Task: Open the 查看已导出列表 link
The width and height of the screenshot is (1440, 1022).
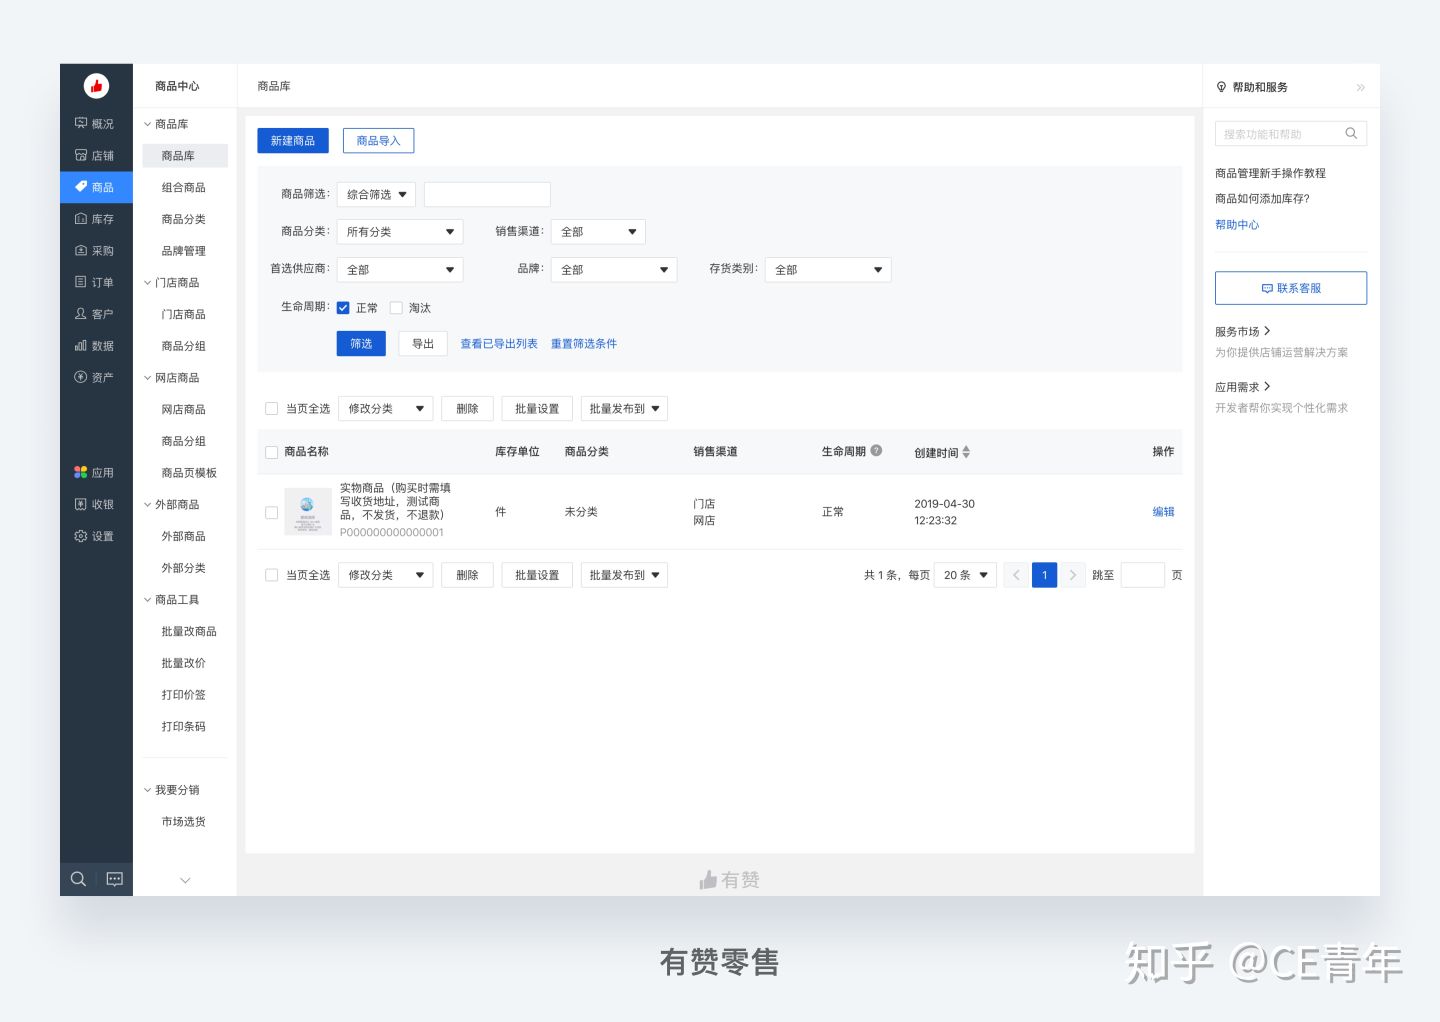Action: click(498, 343)
